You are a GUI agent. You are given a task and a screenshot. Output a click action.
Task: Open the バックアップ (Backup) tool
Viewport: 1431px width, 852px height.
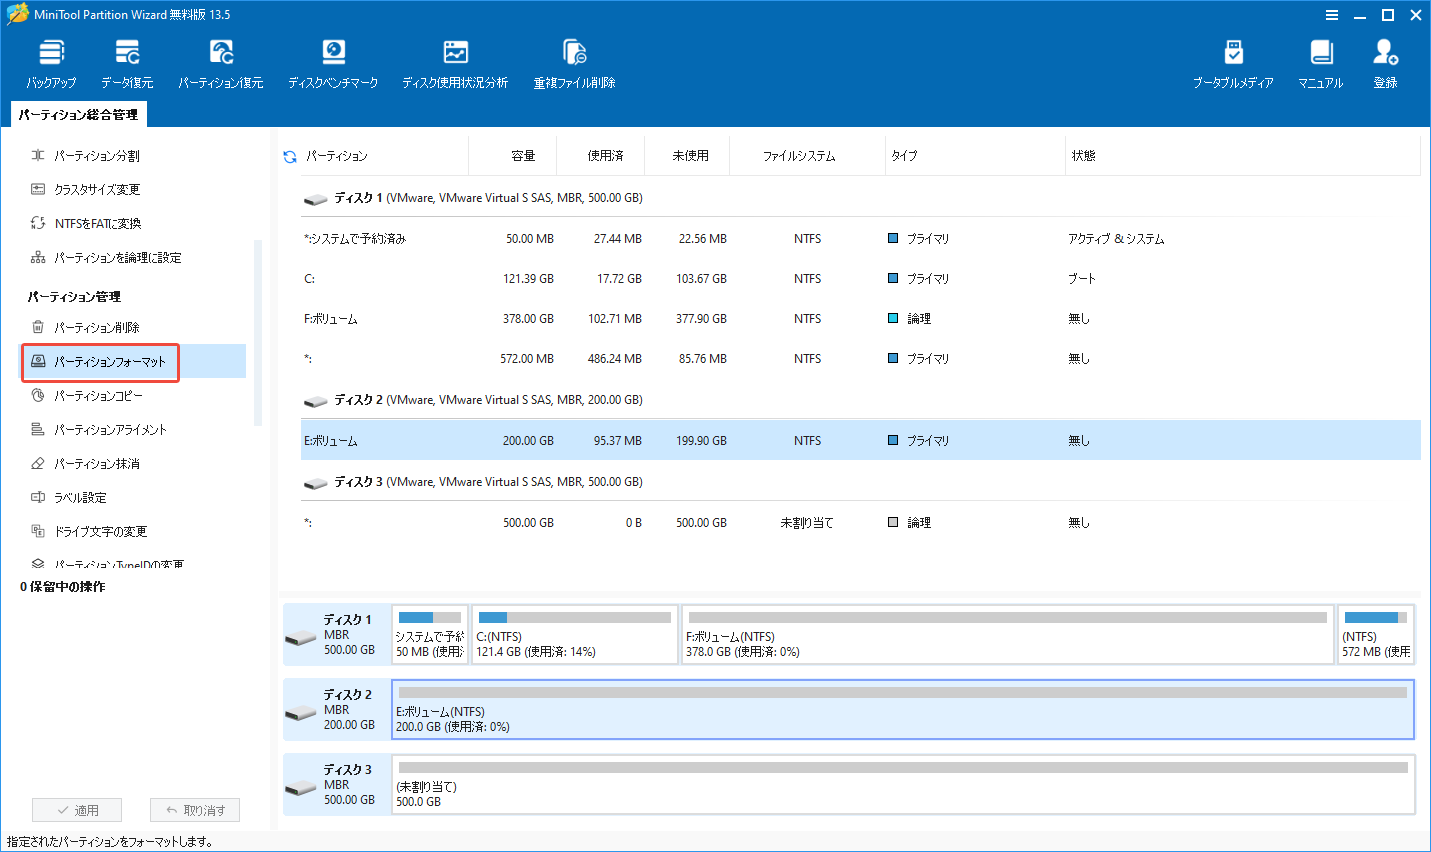[x=51, y=60]
